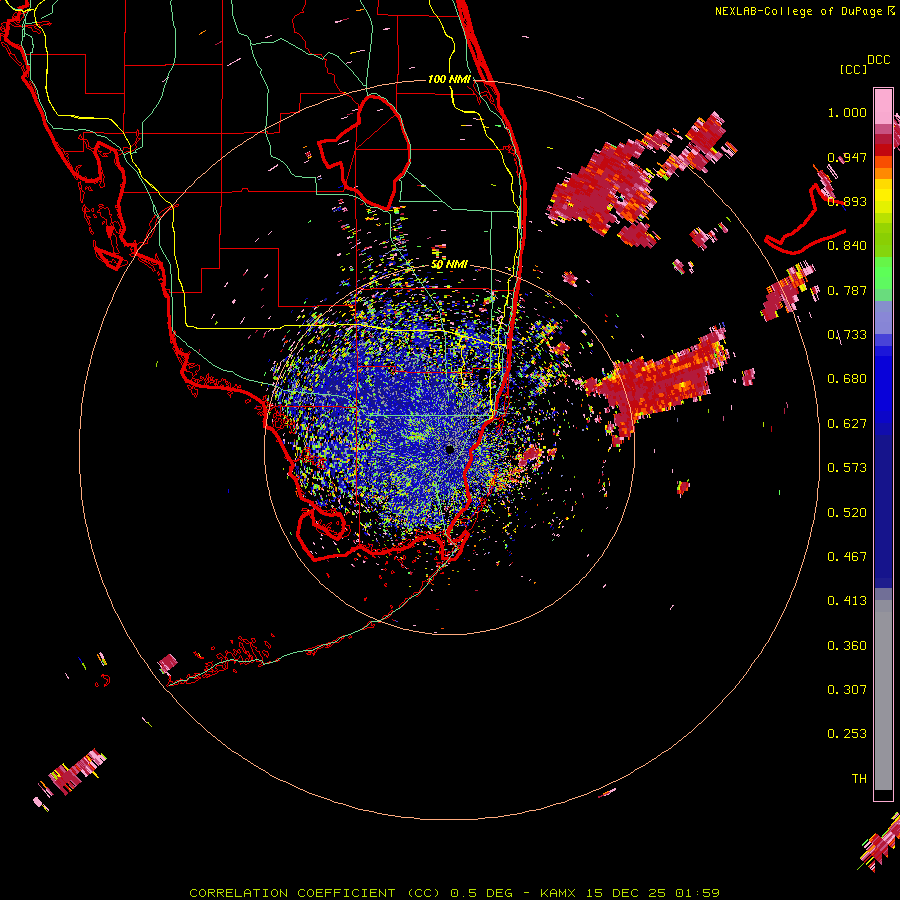Viewport: 900px width, 900px height.
Task: Click the 1.000 scale value
Action: (x=847, y=112)
